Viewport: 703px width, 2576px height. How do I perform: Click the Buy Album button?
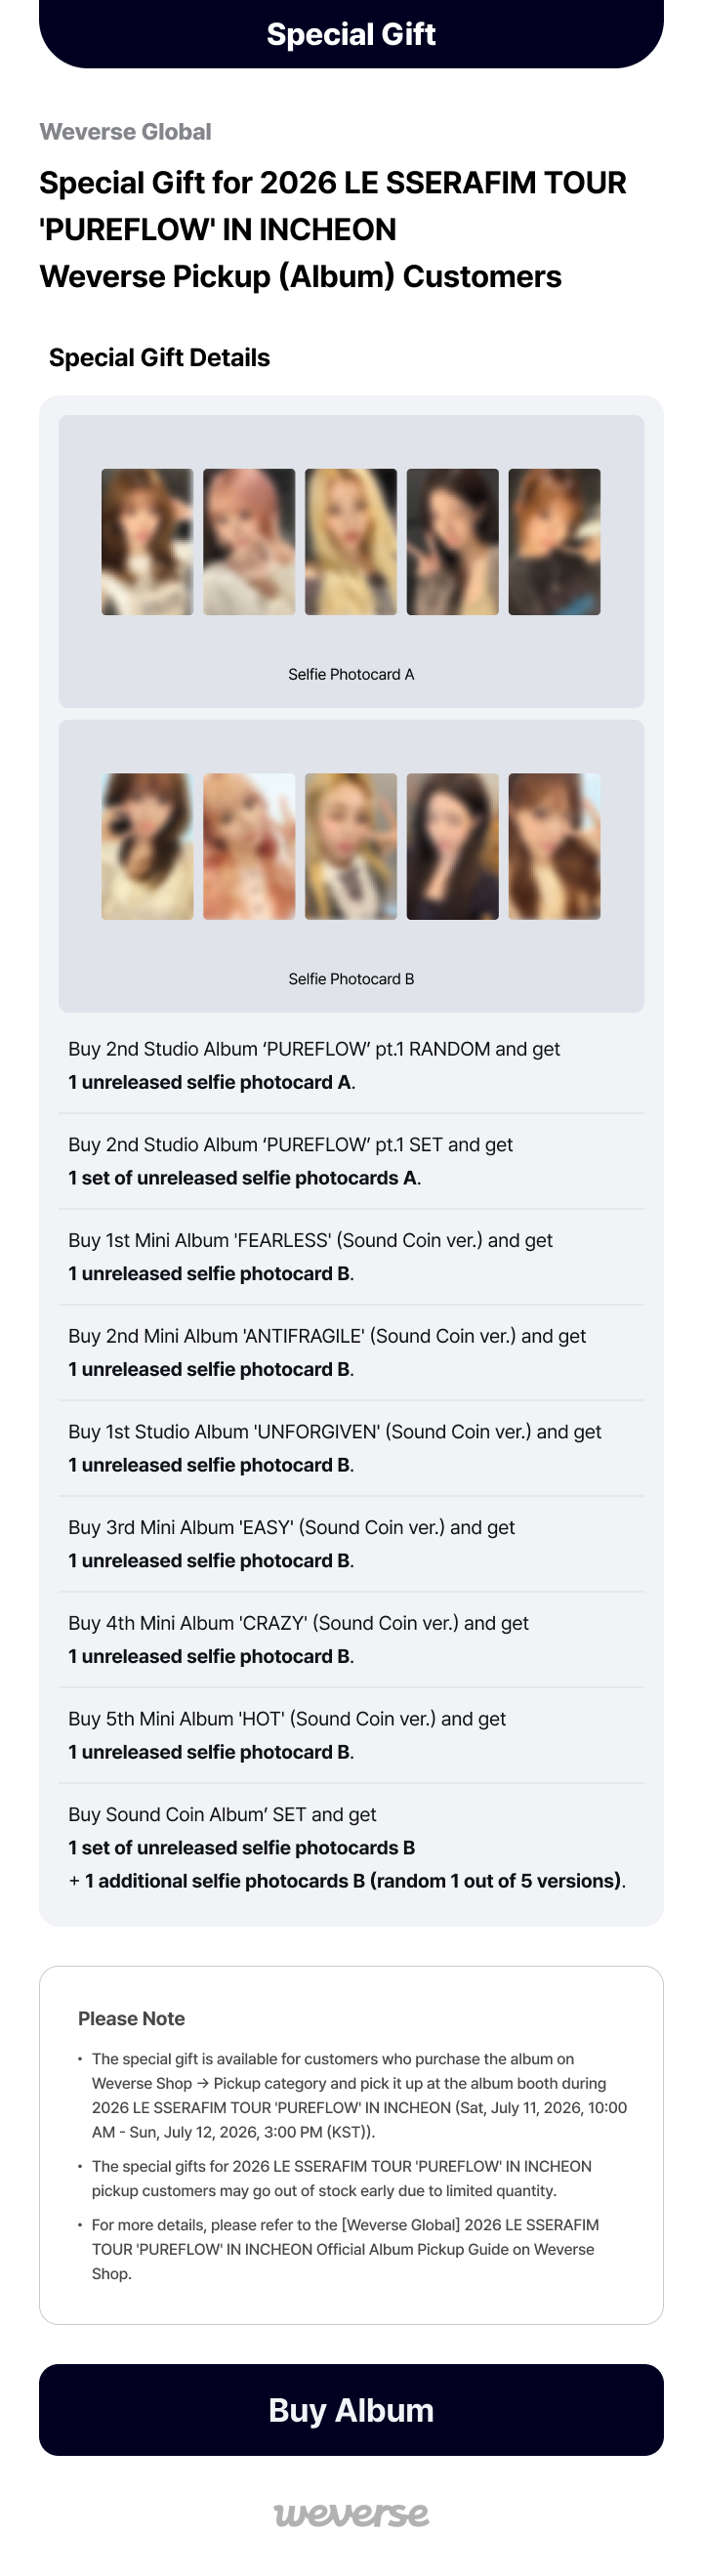coord(351,2409)
